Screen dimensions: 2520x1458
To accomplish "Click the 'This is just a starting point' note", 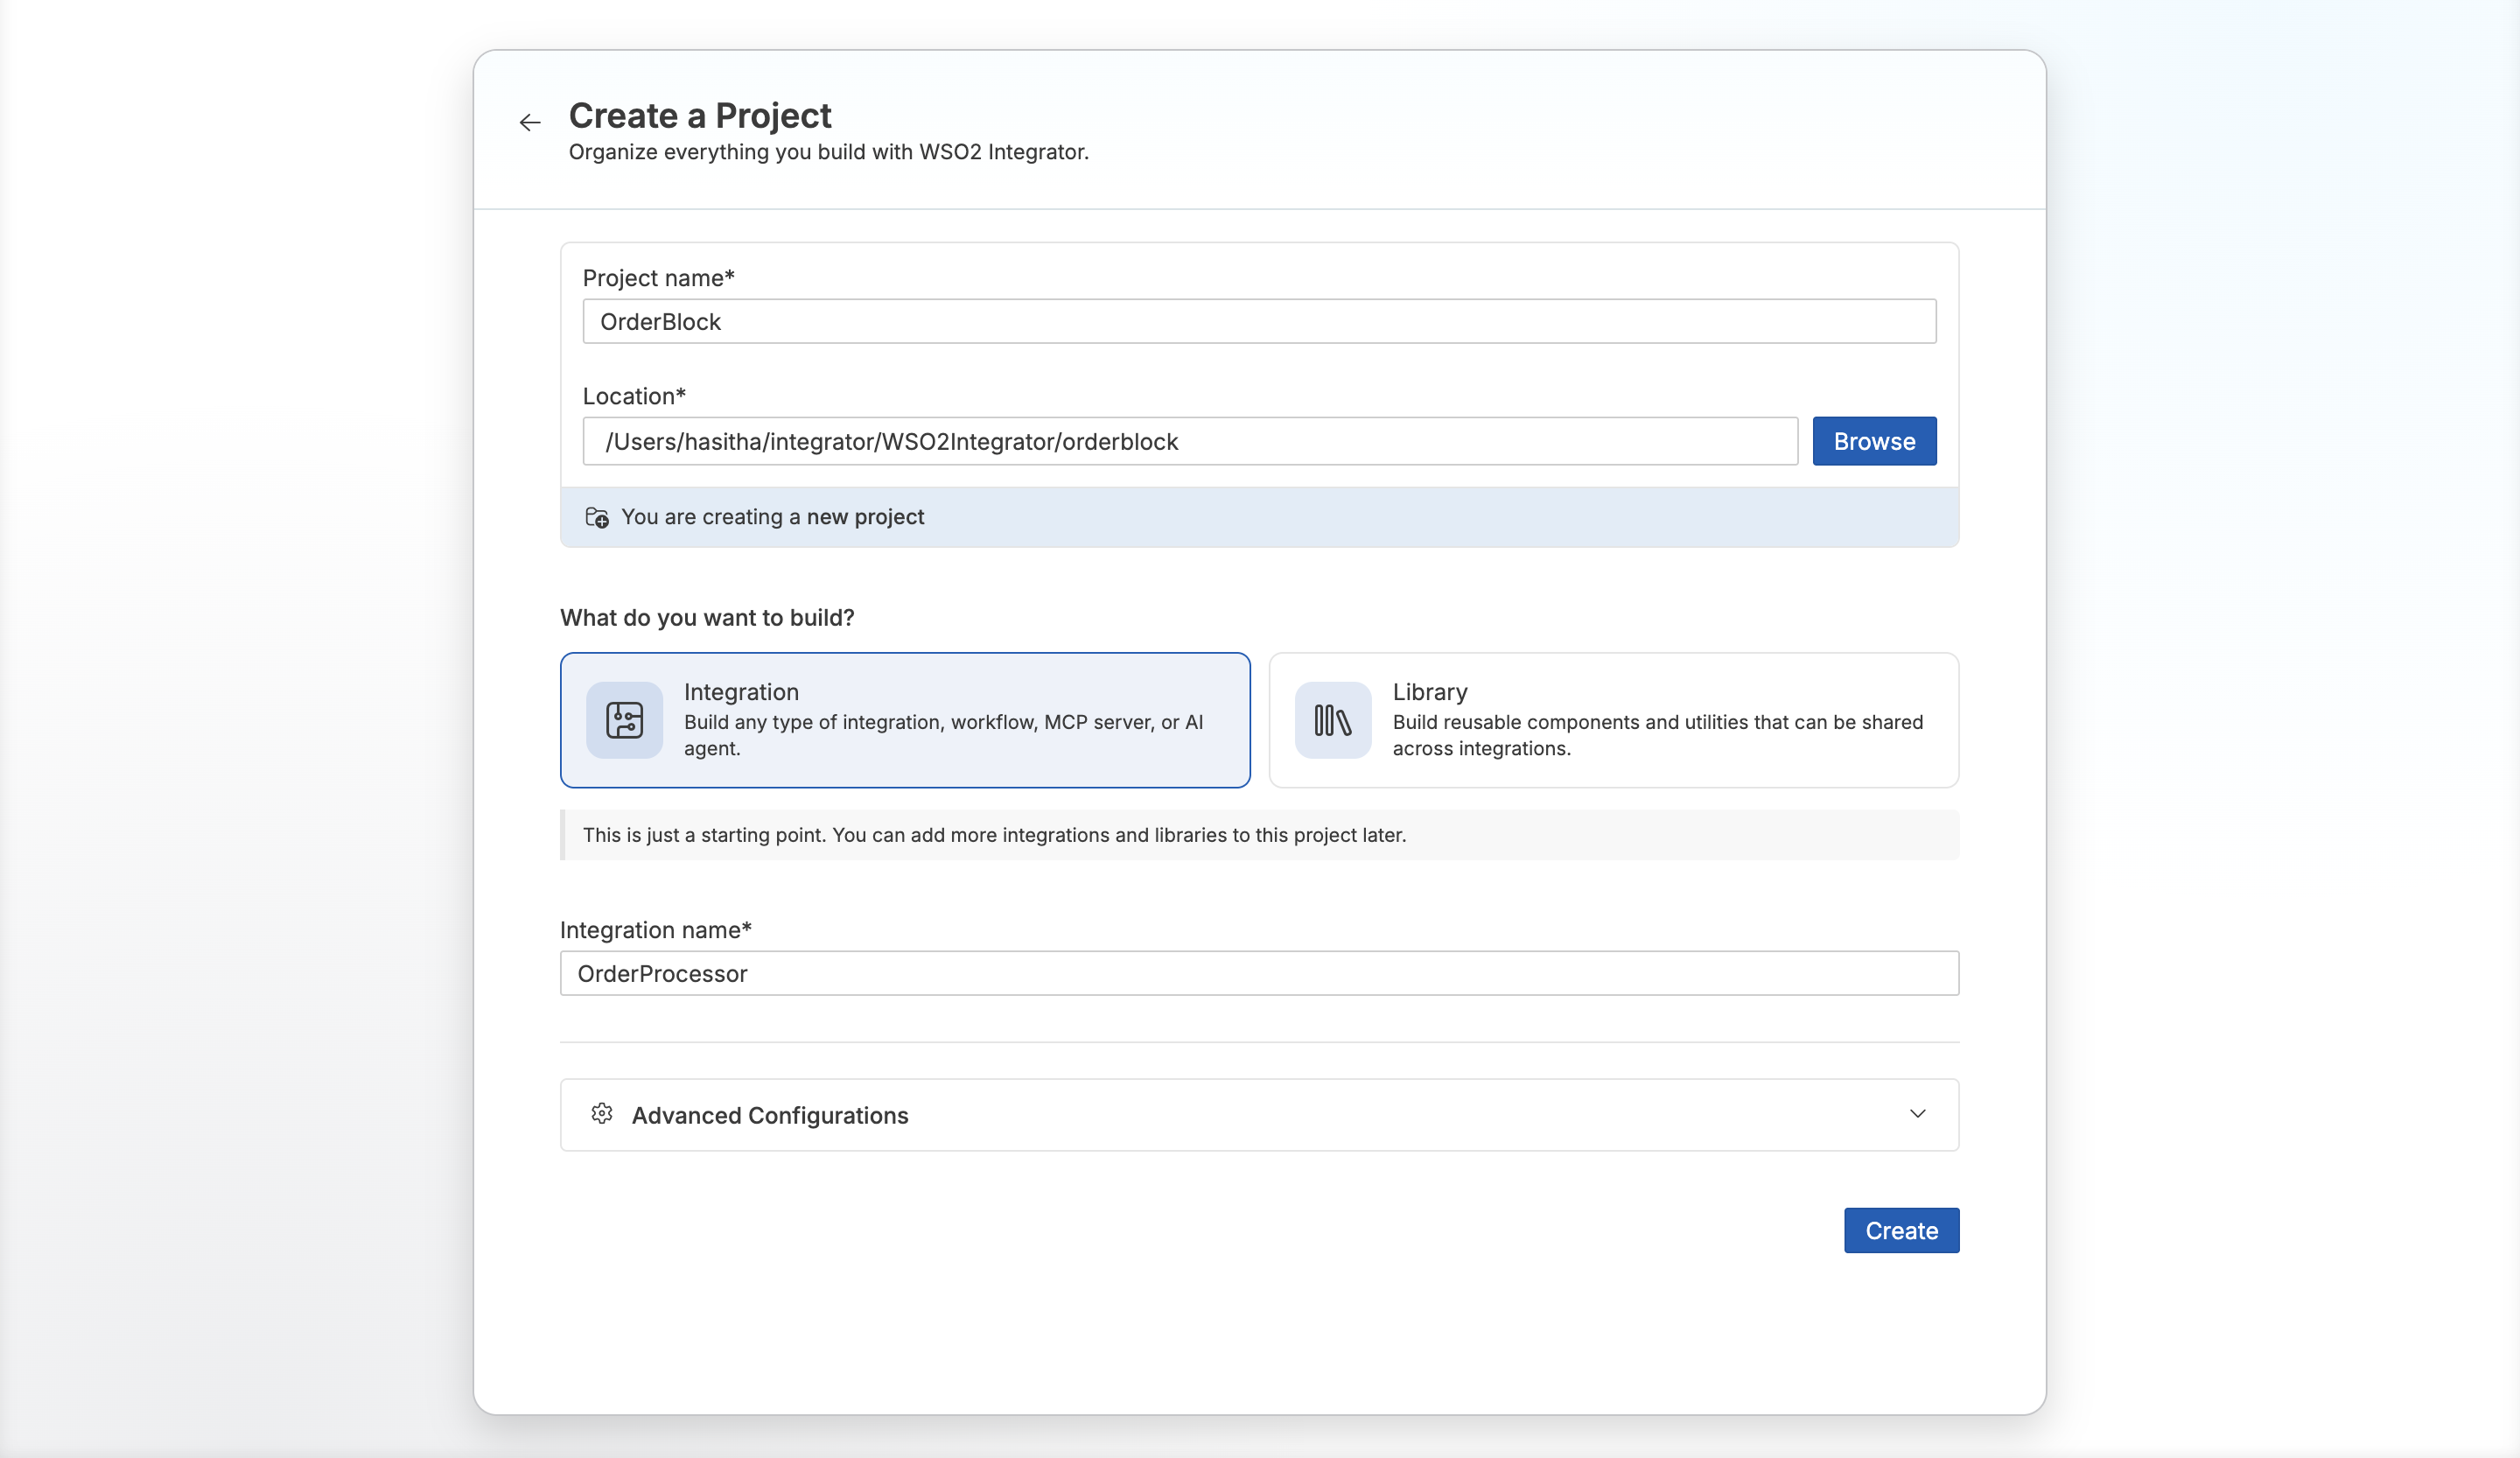I will [x=994, y=835].
